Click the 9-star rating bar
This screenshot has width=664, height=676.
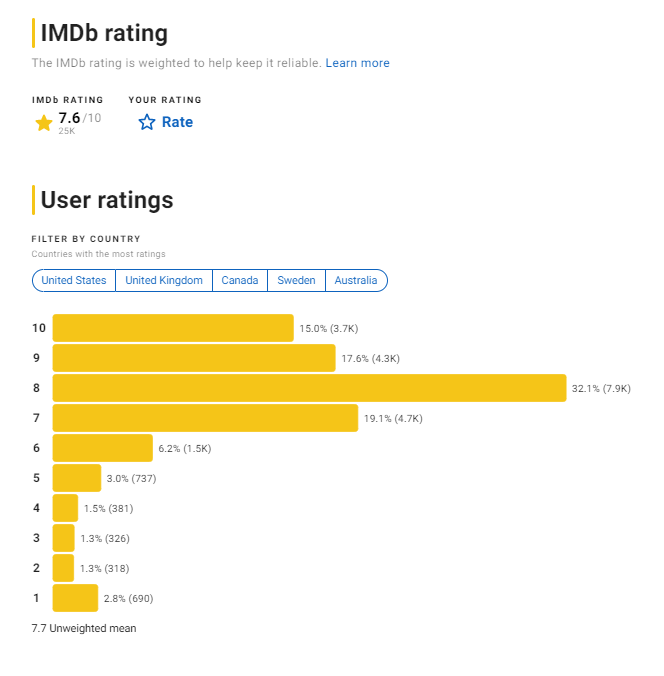pos(194,358)
